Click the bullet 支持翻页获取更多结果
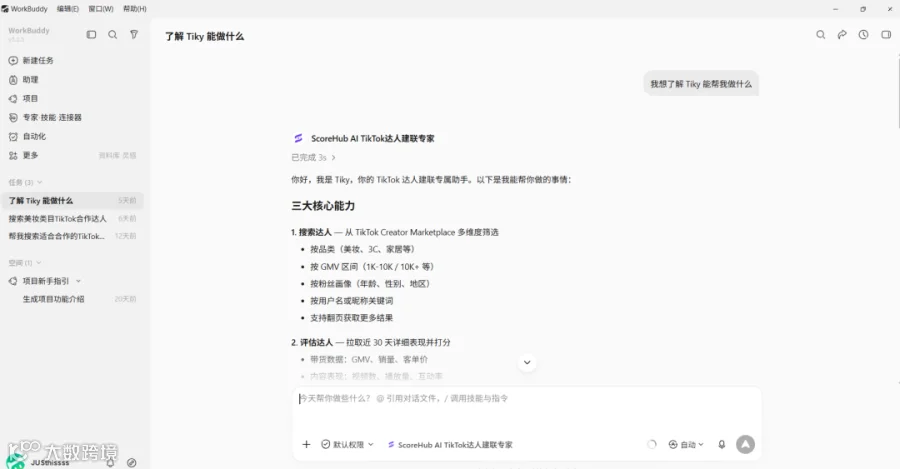Screen dimensions: 900x469 pos(351,318)
